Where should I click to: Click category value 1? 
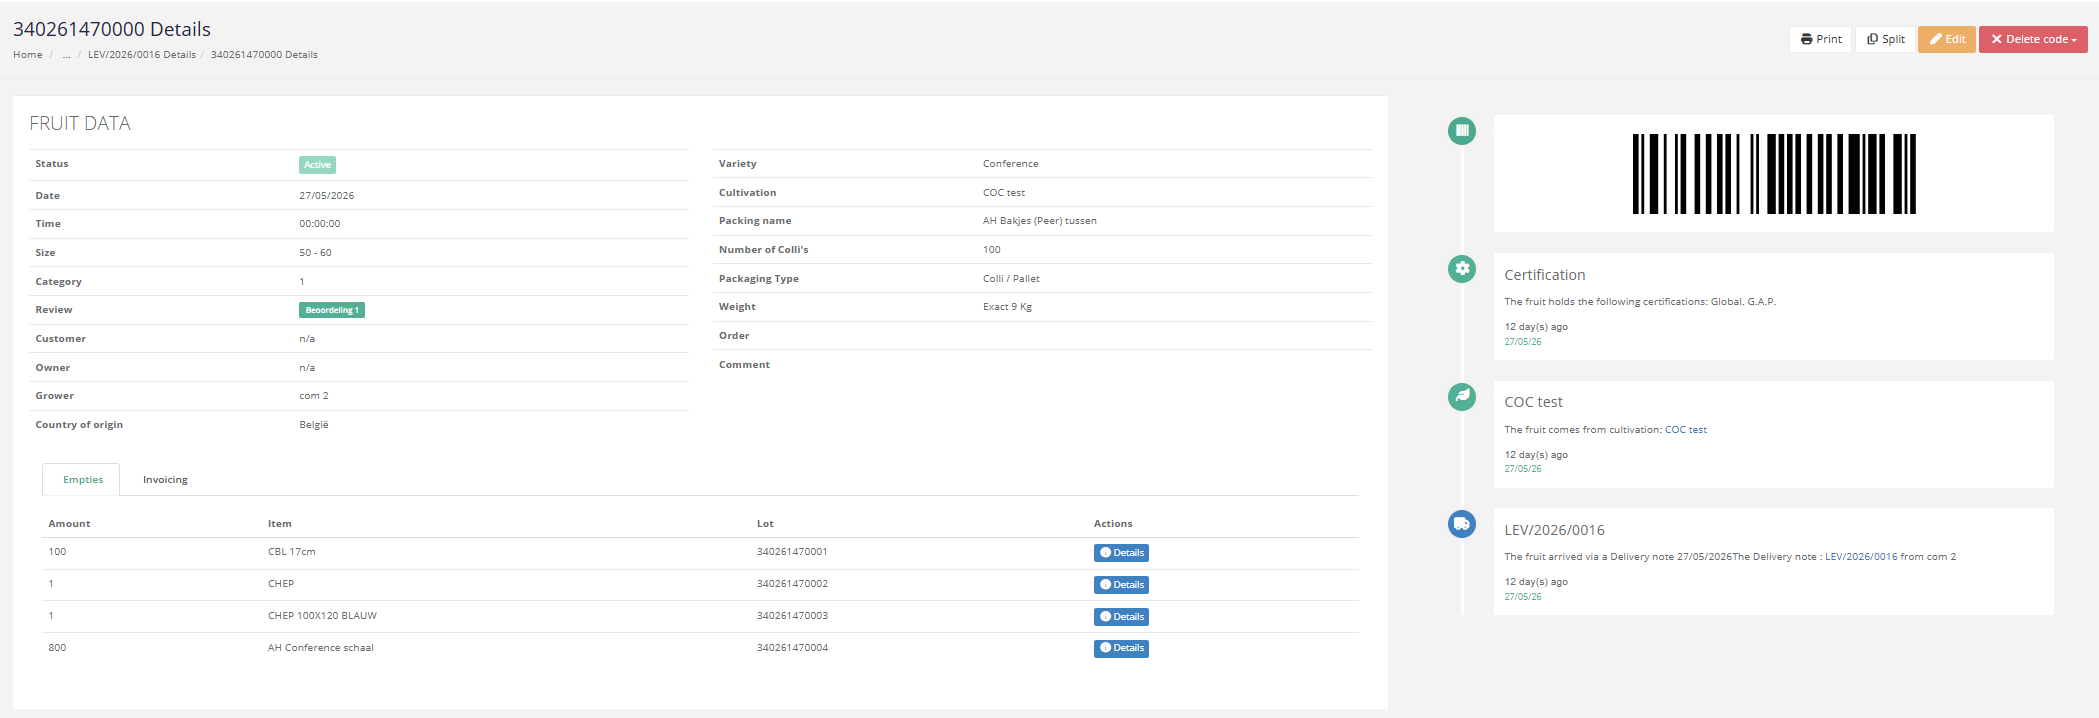pos(302,282)
